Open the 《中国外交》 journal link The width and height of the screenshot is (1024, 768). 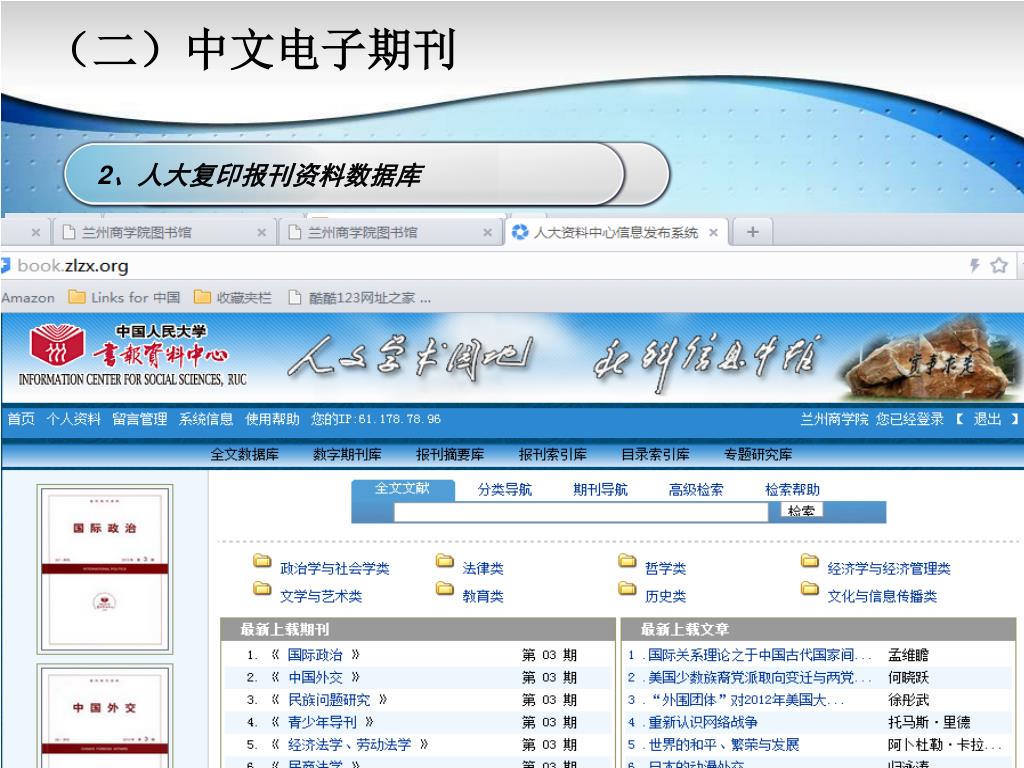(315, 677)
